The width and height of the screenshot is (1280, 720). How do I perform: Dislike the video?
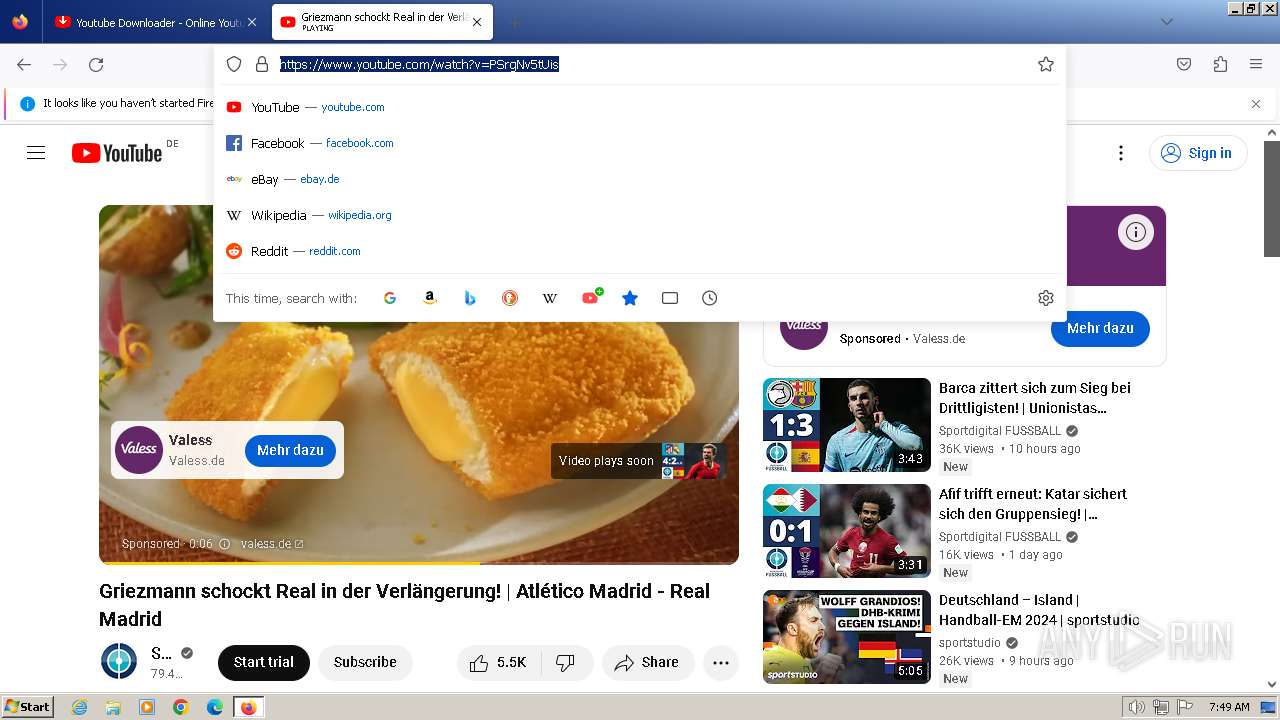pos(566,662)
